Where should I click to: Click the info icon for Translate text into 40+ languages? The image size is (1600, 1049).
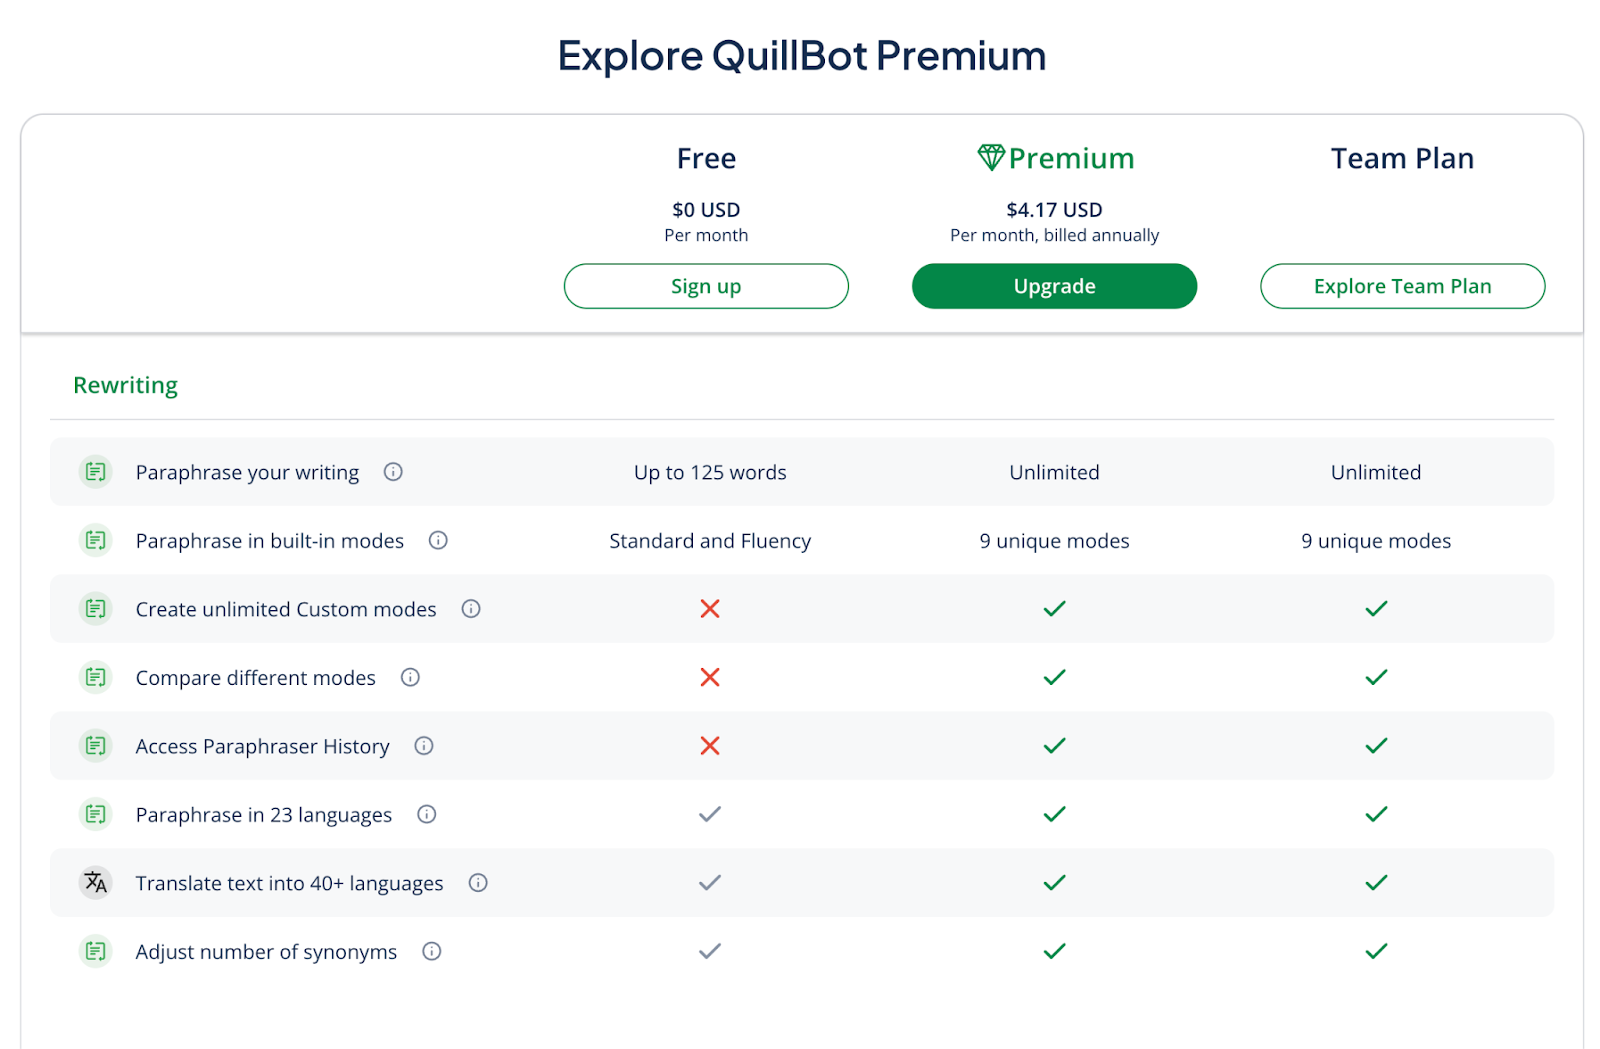pyautogui.click(x=478, y=882)
